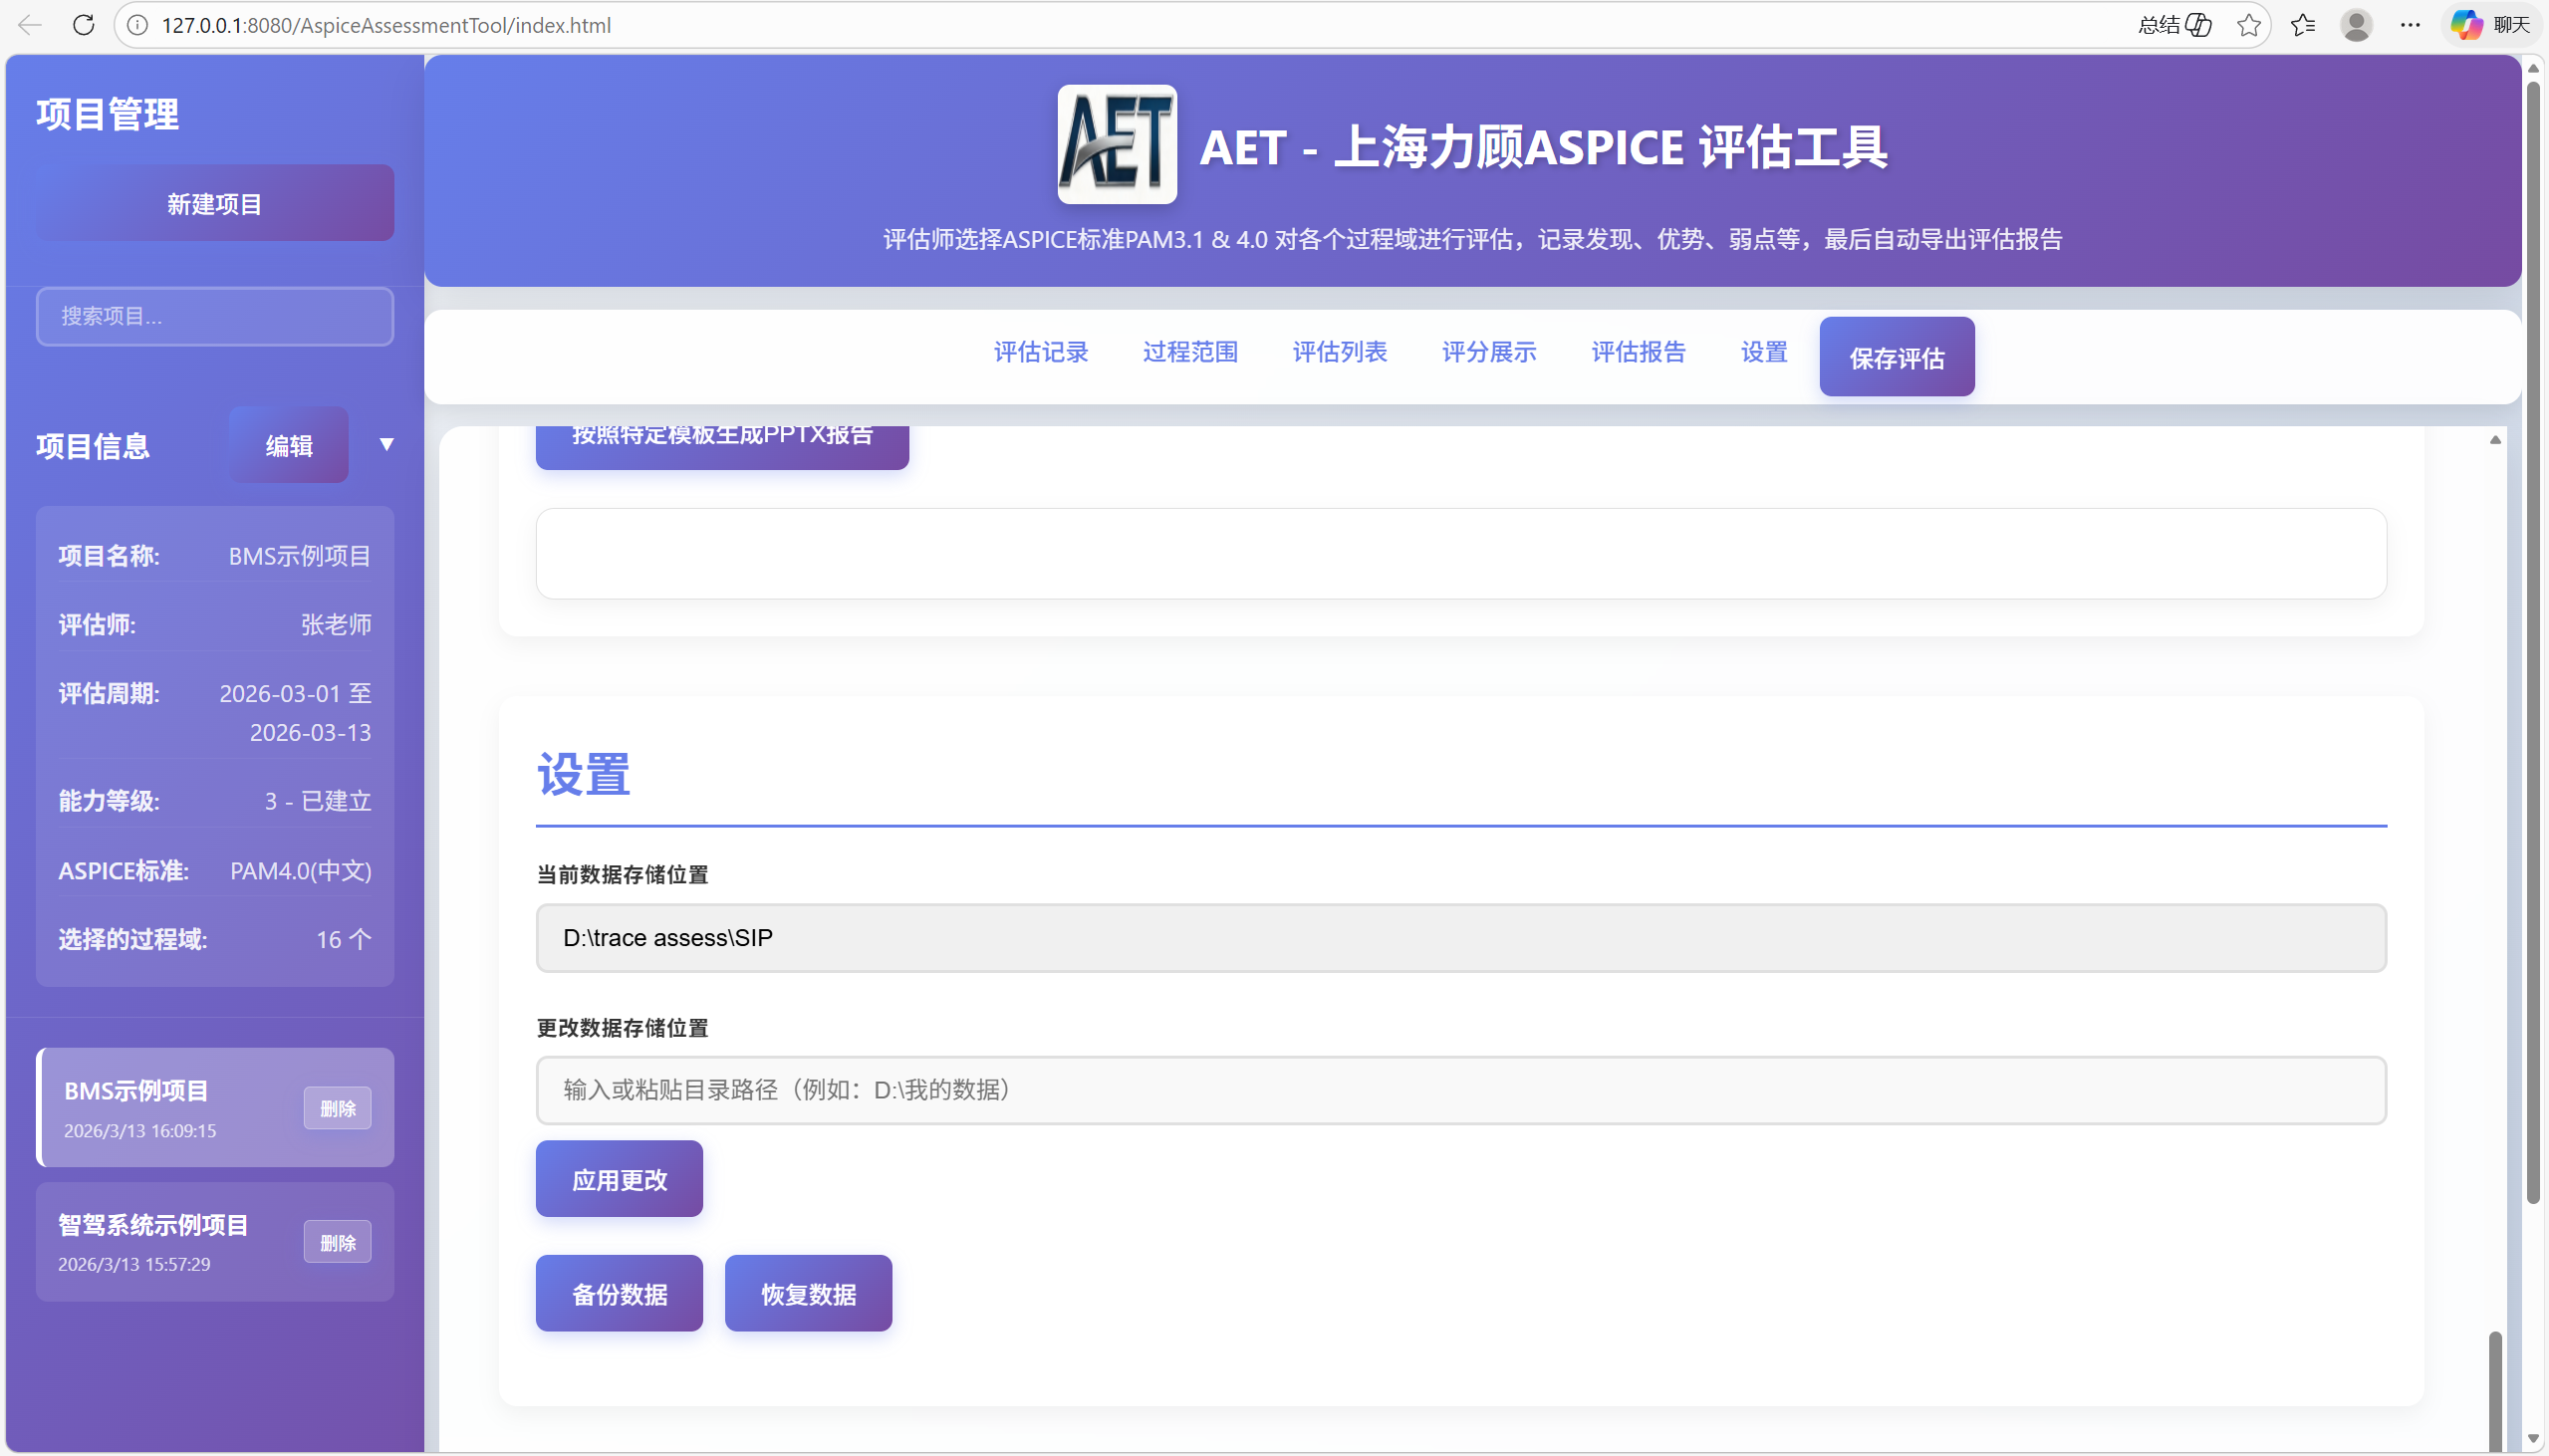Click the AET logo image
The height and width of the screenshot is (1456, 2549).
1117,144
